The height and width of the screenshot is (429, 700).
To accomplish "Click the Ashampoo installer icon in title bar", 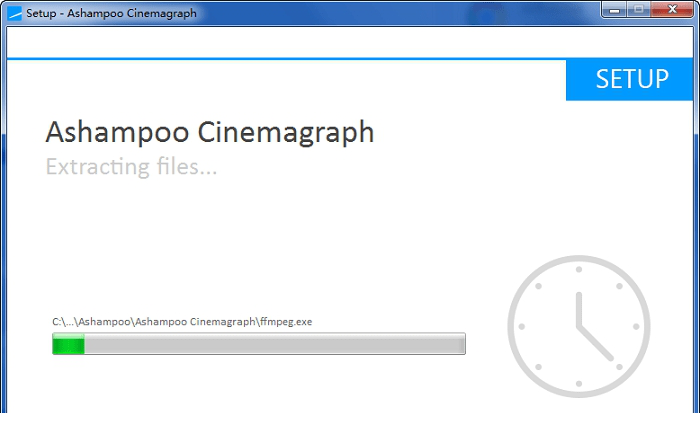I will click(x=14, y=13).
